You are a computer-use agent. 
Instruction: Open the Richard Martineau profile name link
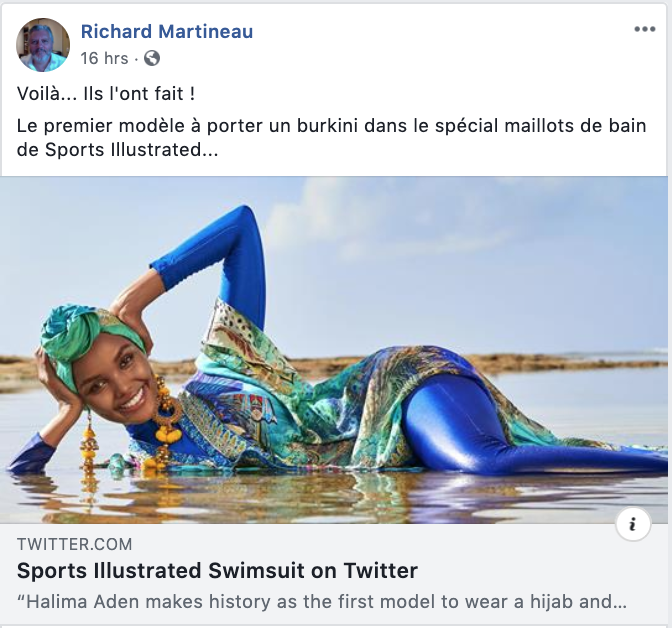(167, 32)
